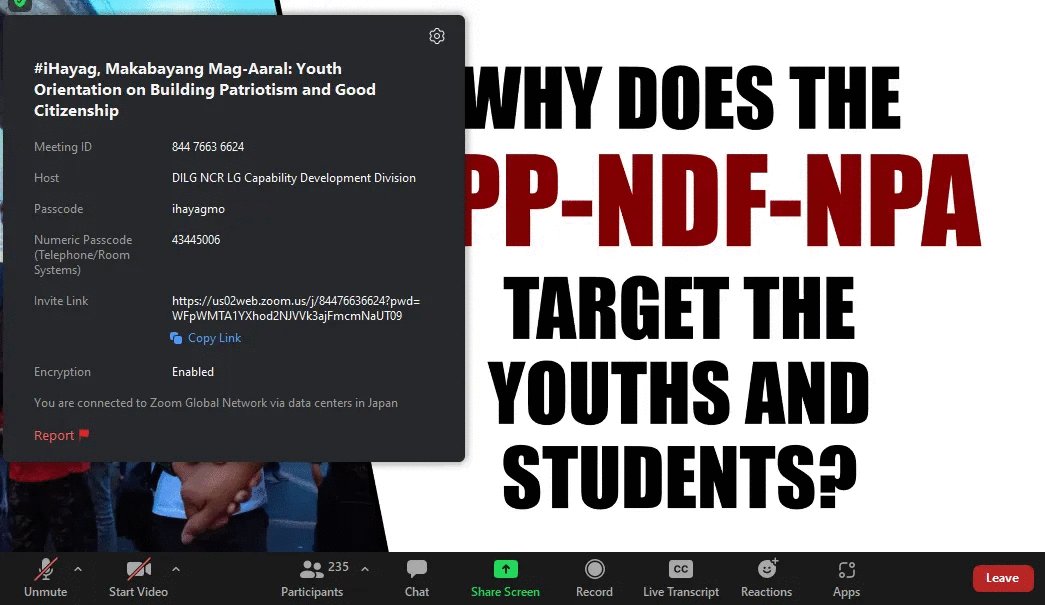
Task: Click the green encryption shield icon
Action: 21,3
